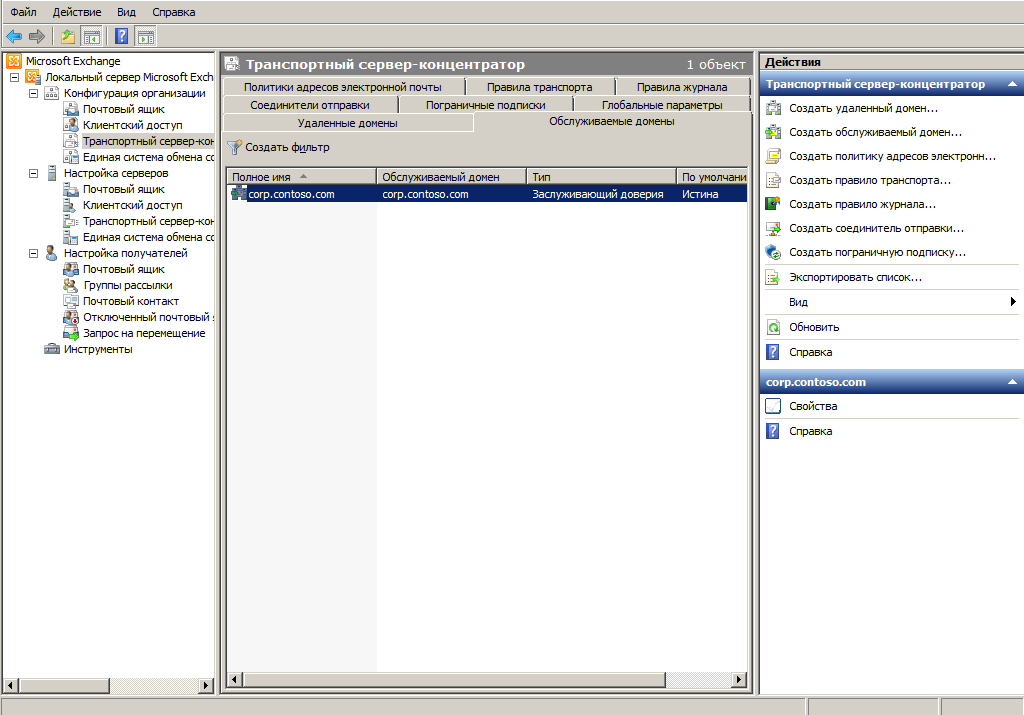This screenshot has height=715, width=1024.
Task: Click the Инструменты toolbox icon
Action: 52,349
